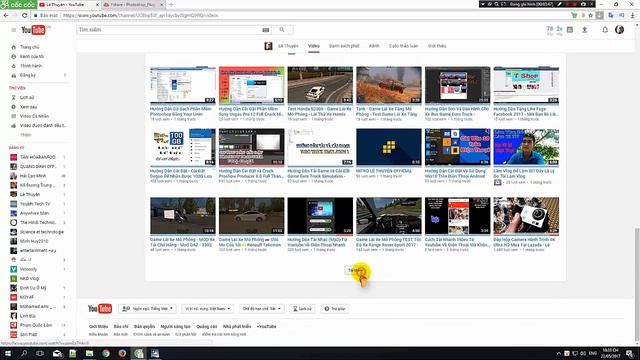Open the hamburger guide menu
Screen dimensions: 640x360
click(13, 30)
